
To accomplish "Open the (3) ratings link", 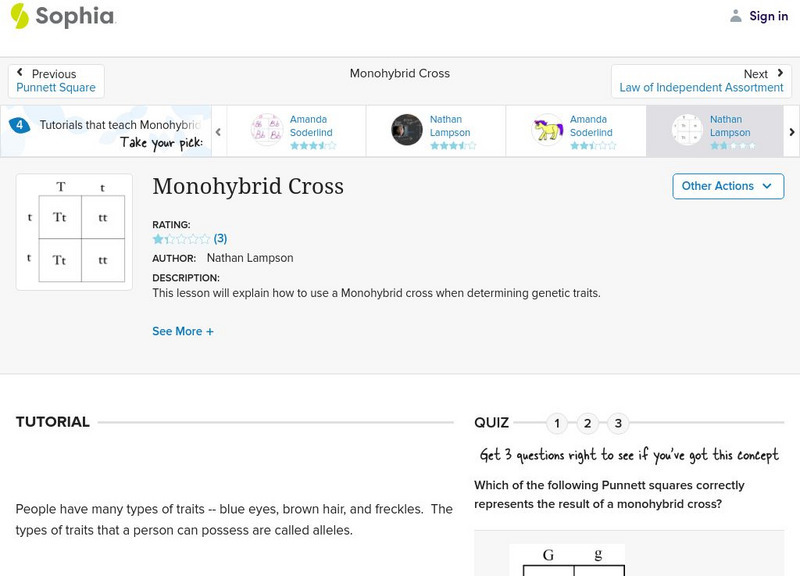I will coord(220,240).
